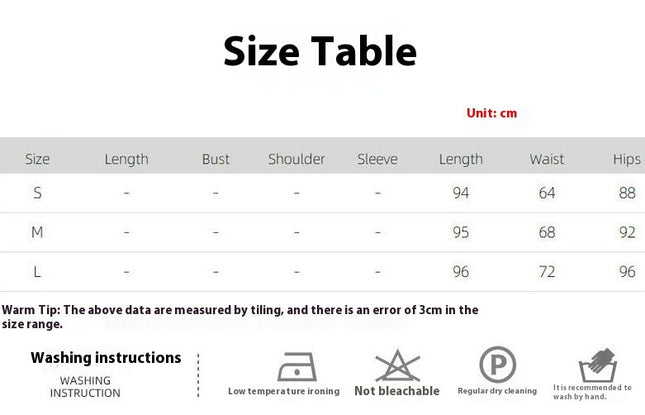Select the Shoulder column header
The image size is (645, 415).
(297, 159)
